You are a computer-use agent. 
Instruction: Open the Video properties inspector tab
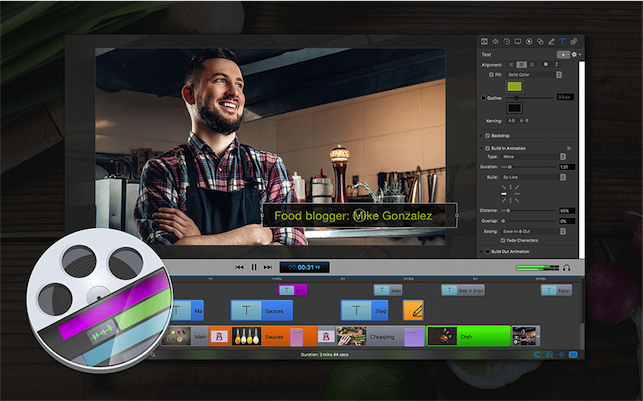click(484, 41)
